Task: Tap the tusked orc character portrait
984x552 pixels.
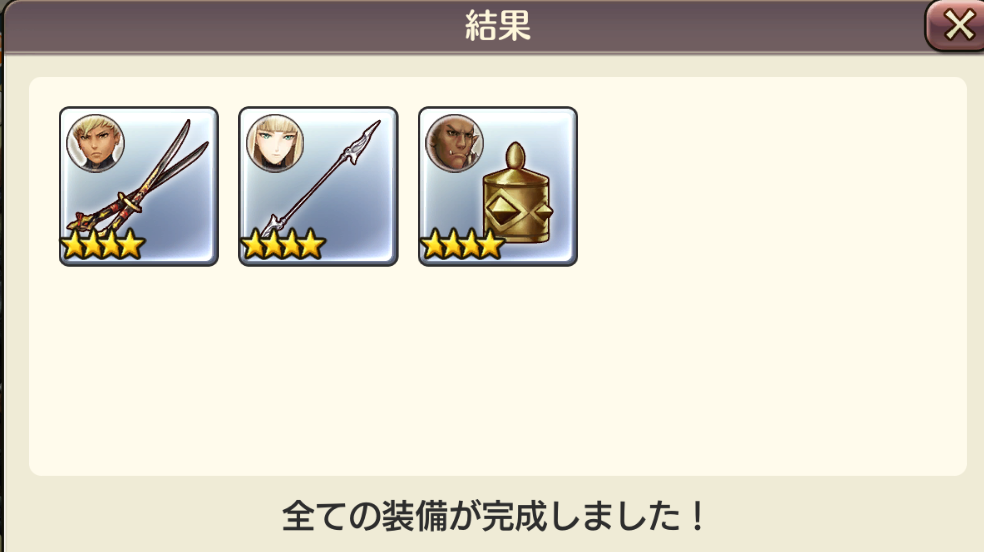Action: click(x=454, y=143)
